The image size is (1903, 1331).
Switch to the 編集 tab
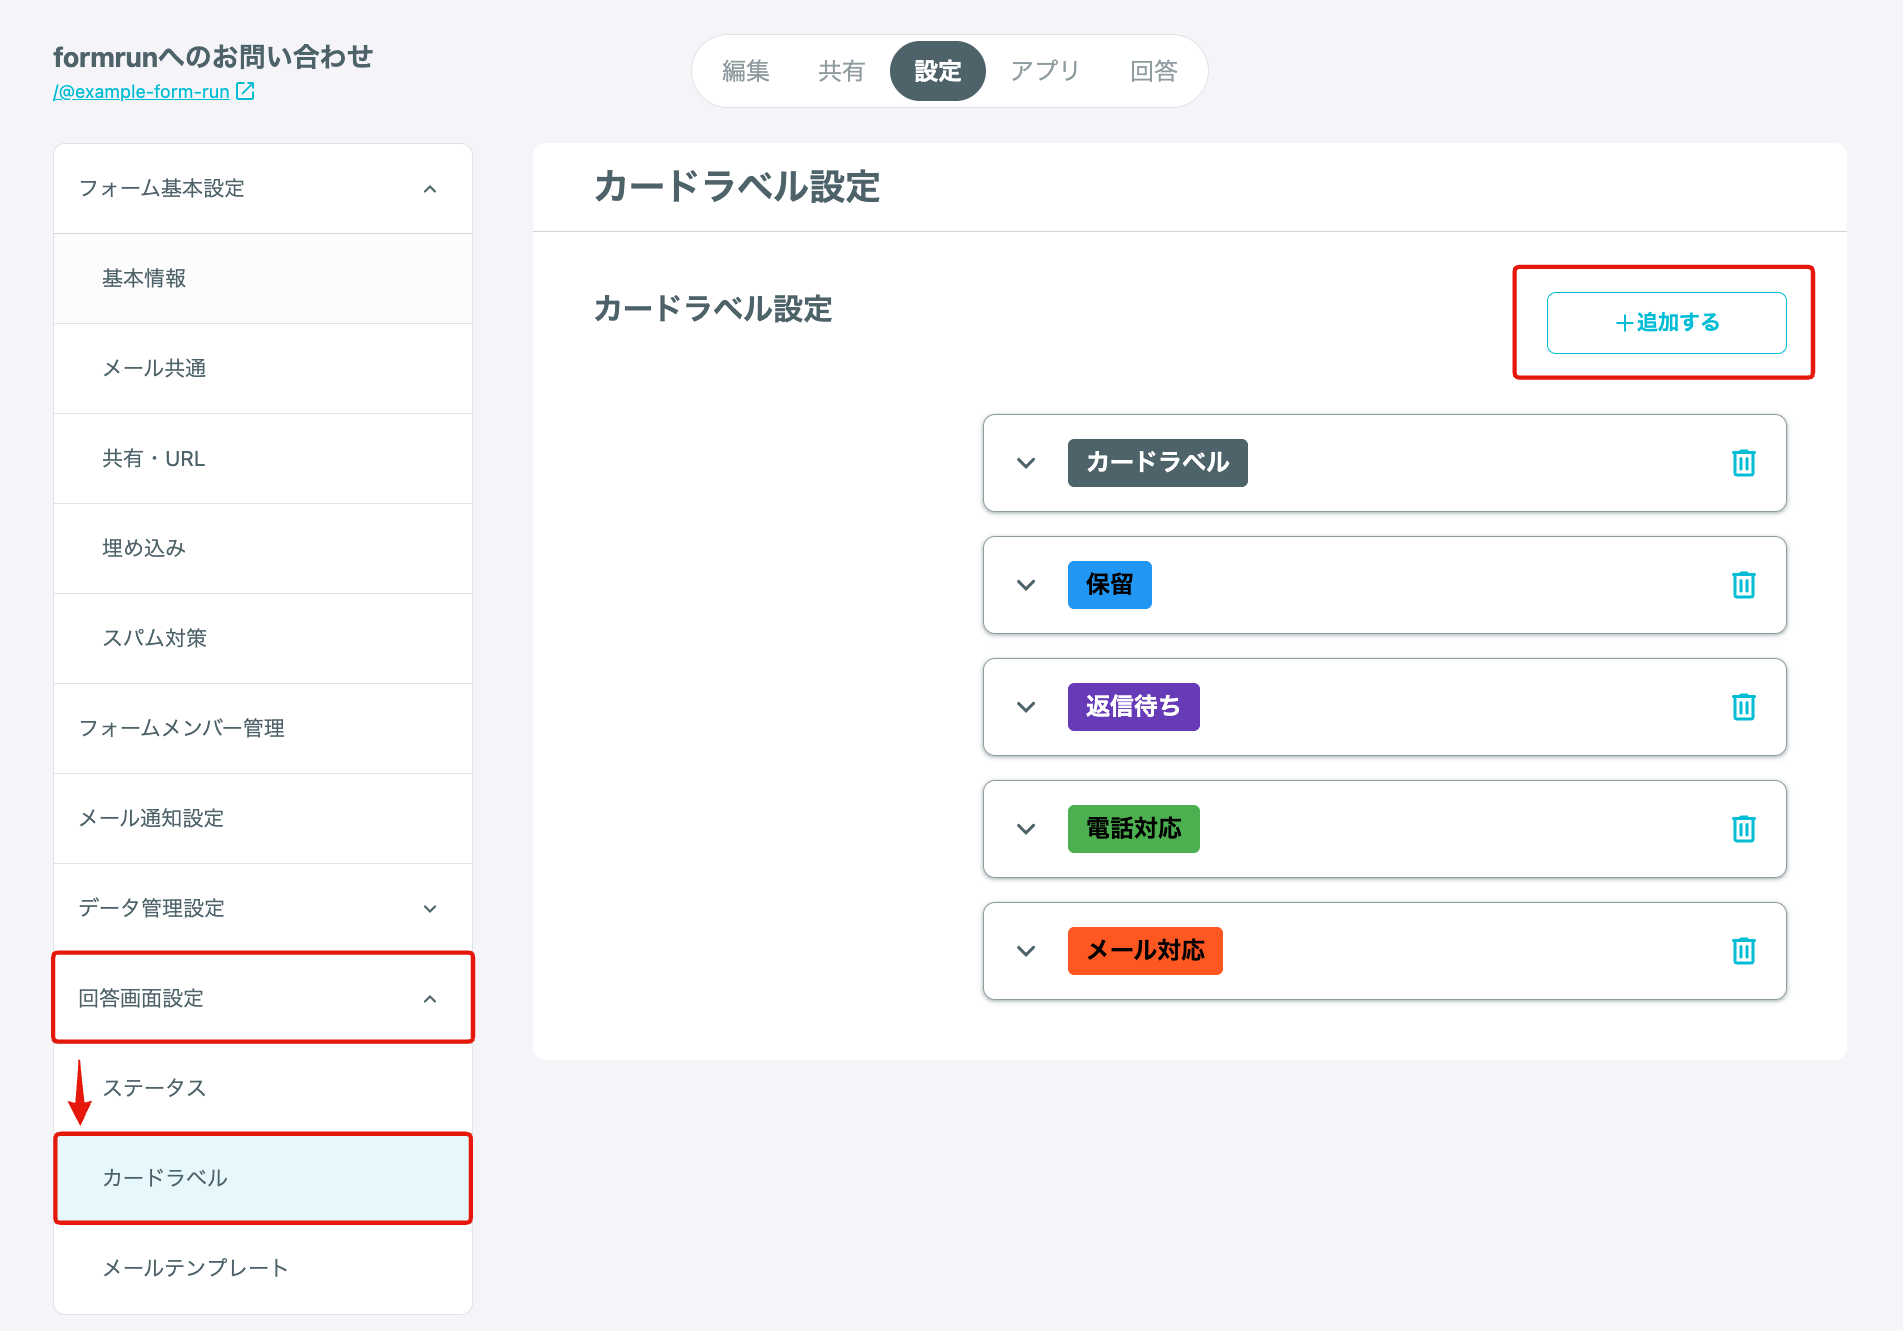coord(746,71)
